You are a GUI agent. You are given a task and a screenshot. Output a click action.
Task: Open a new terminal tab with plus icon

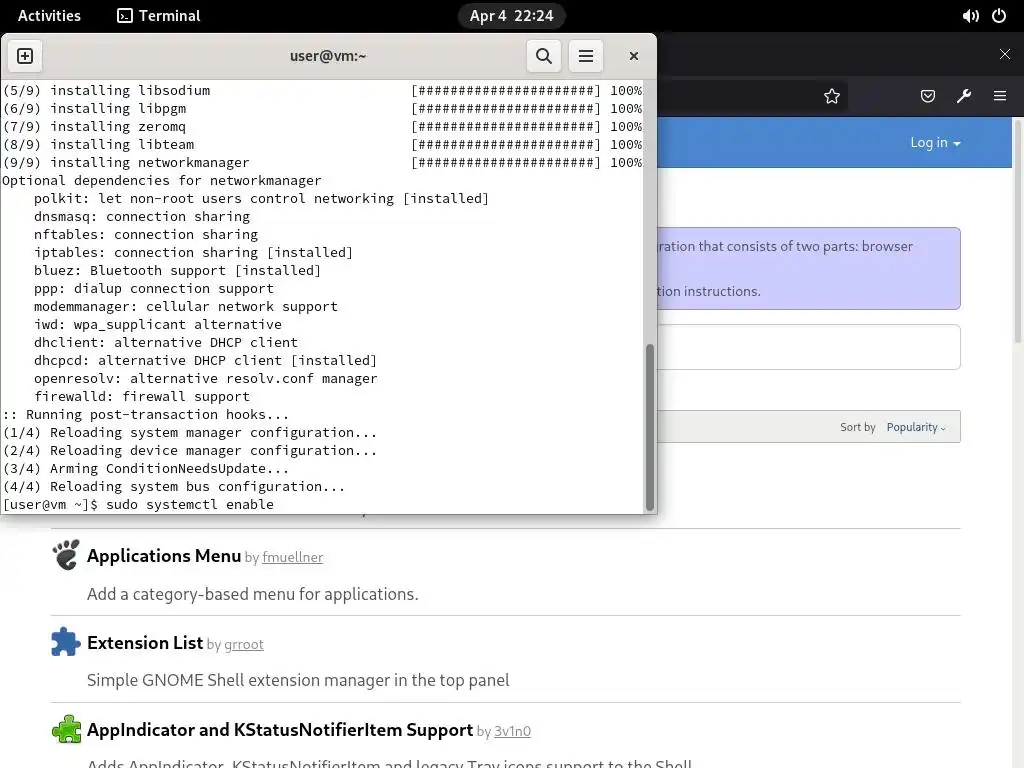coord(25,56)
